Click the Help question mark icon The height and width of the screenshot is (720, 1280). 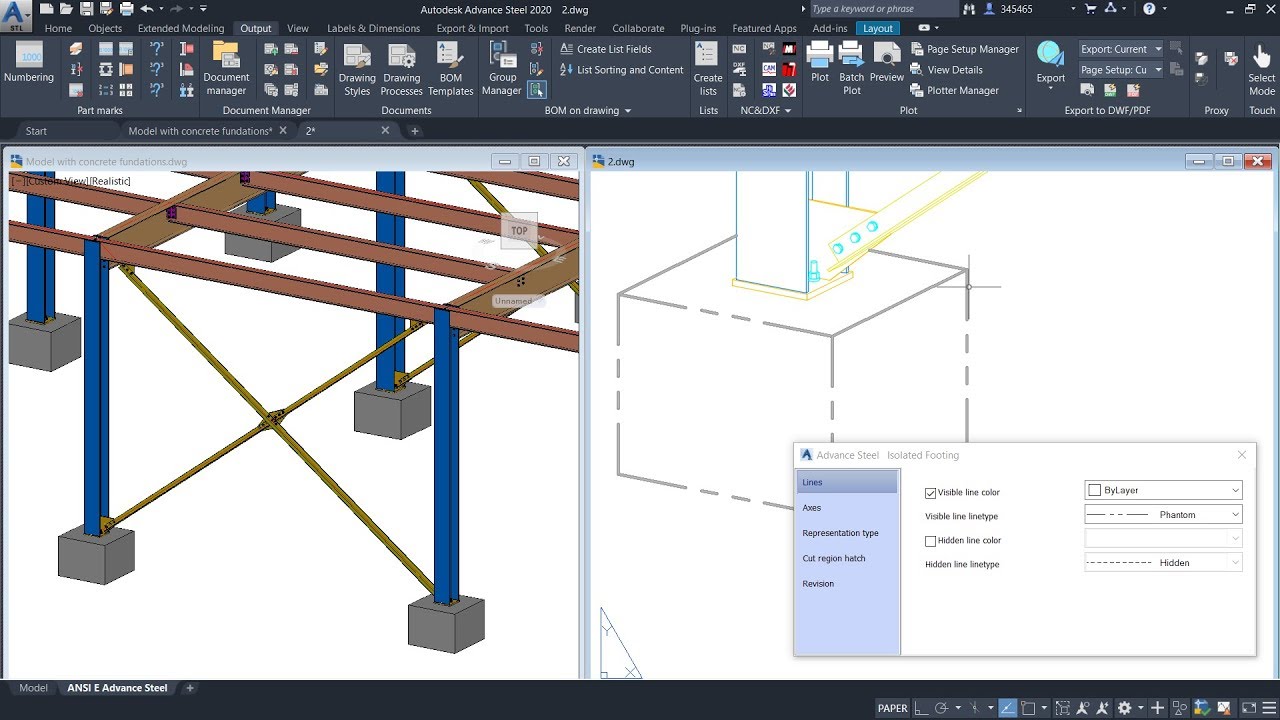point(1150,9)
